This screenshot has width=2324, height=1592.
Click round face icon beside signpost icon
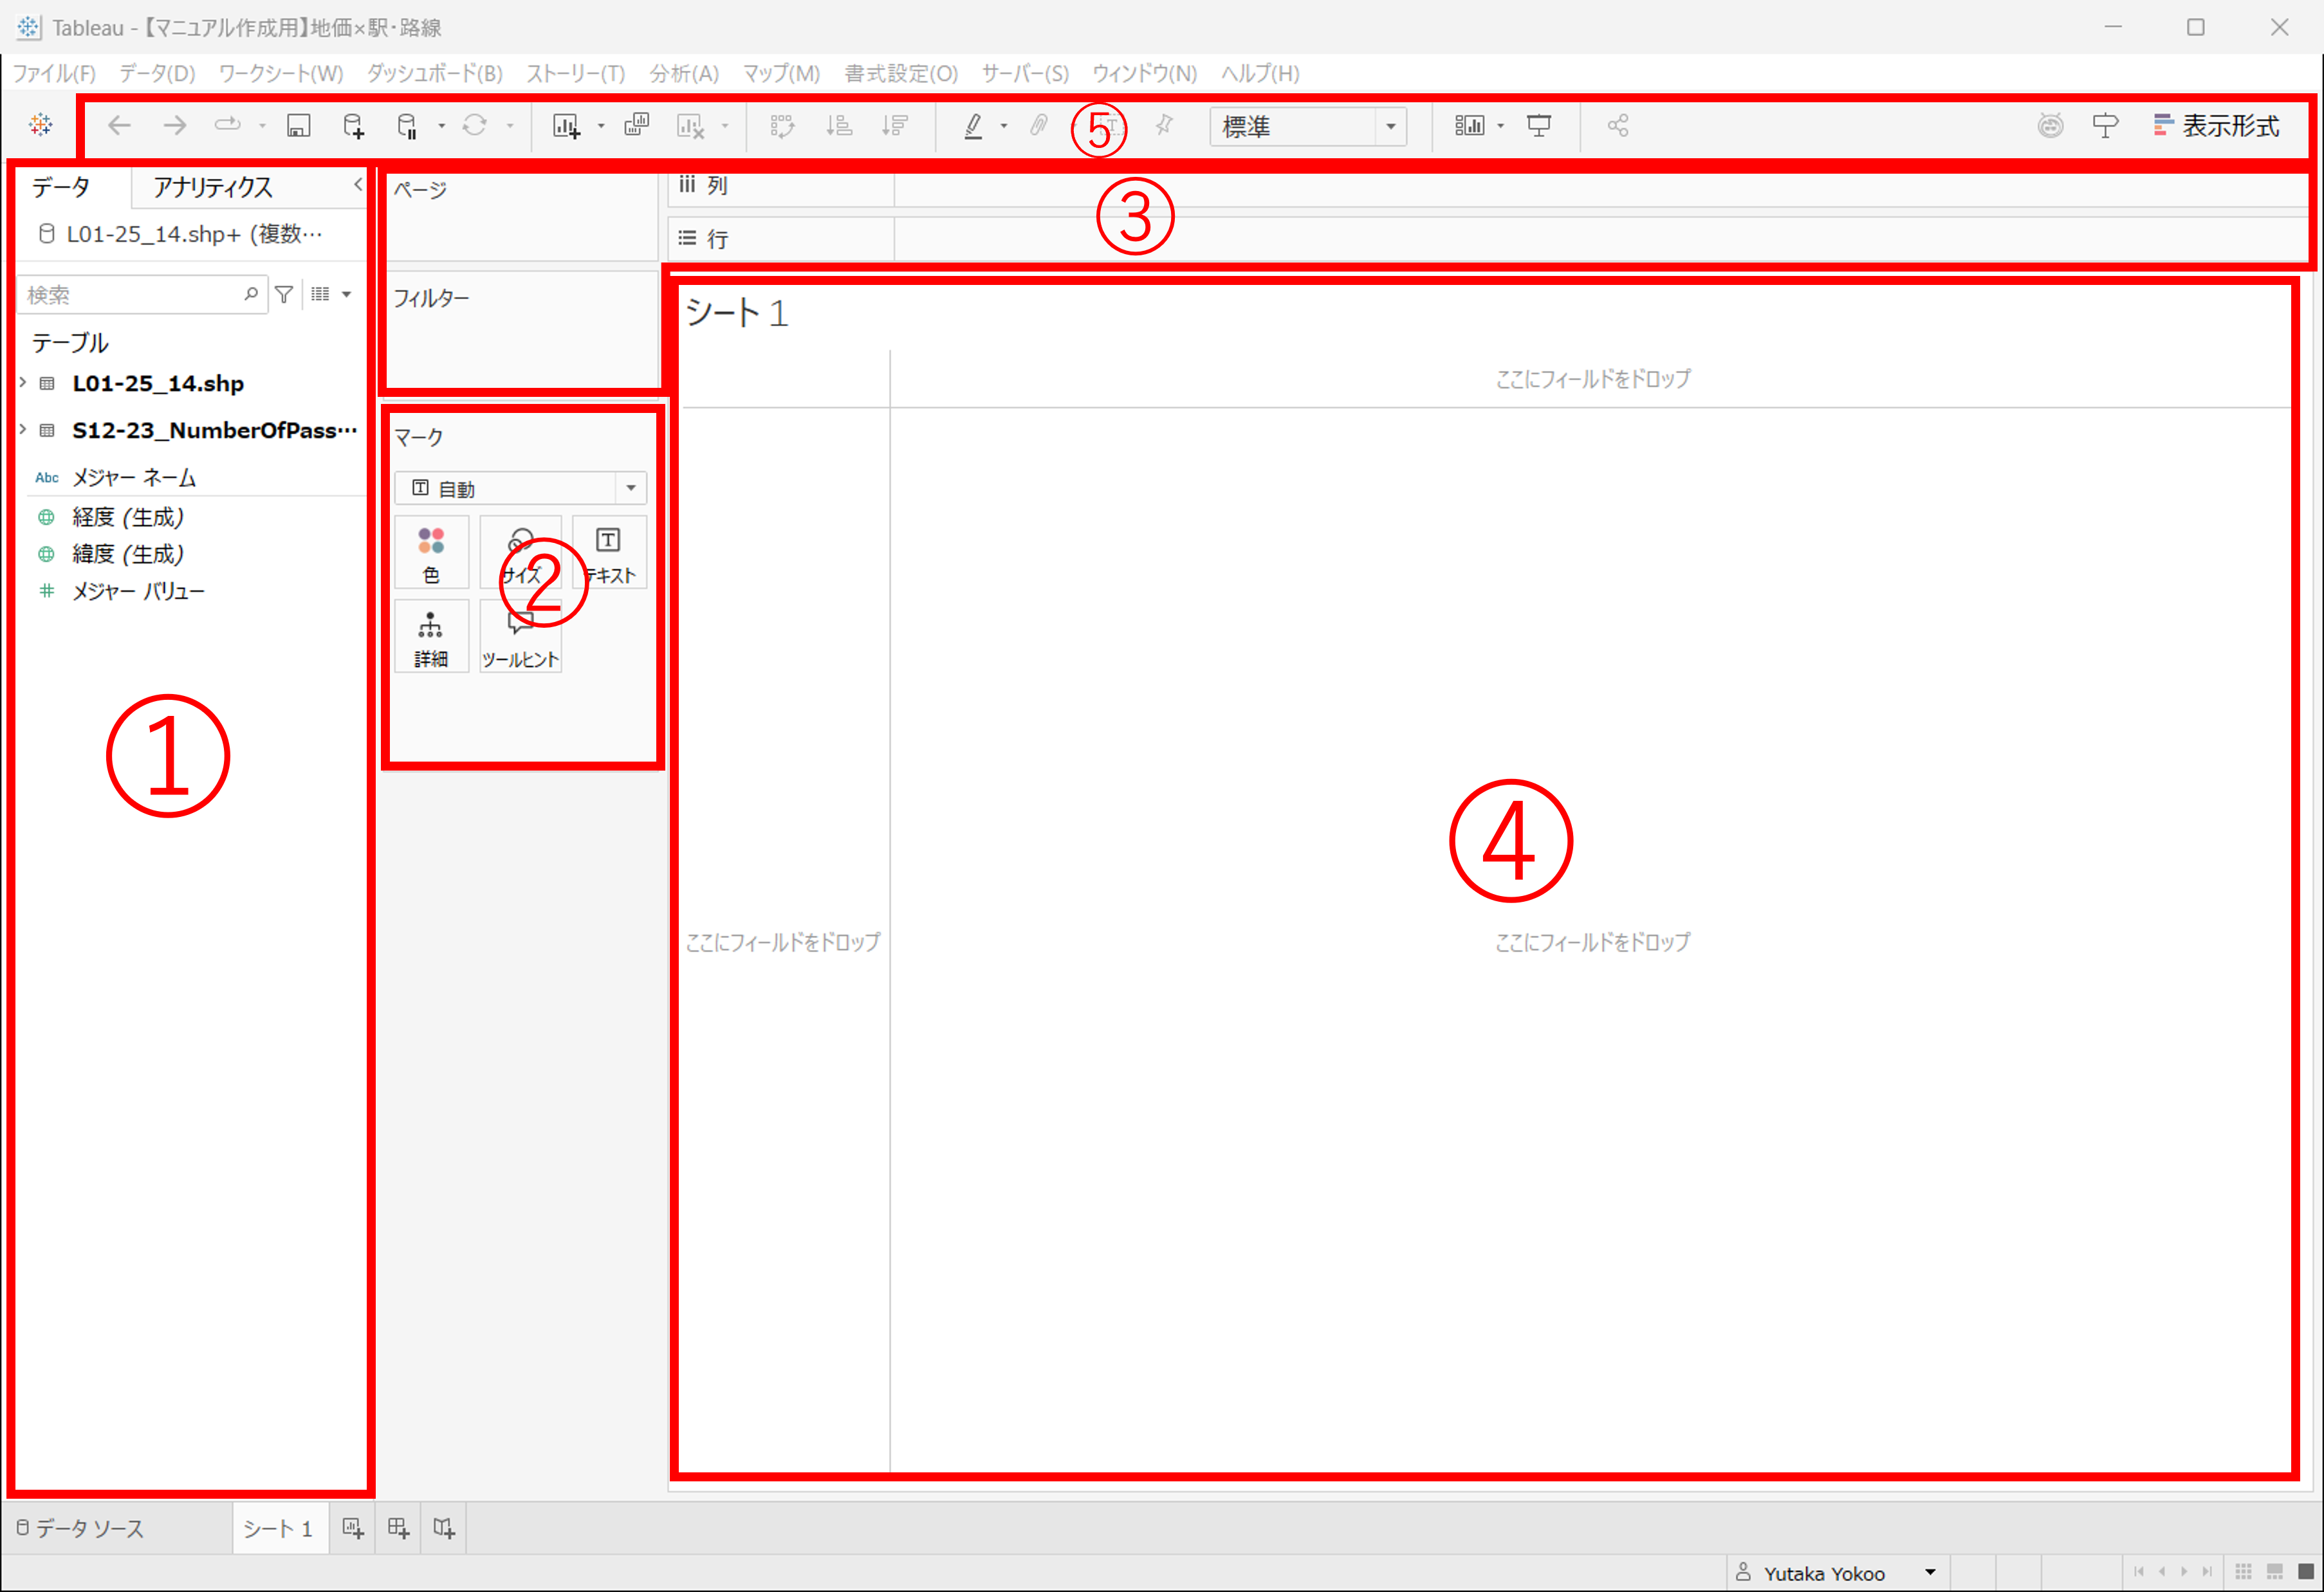[x=2050, y=126]
